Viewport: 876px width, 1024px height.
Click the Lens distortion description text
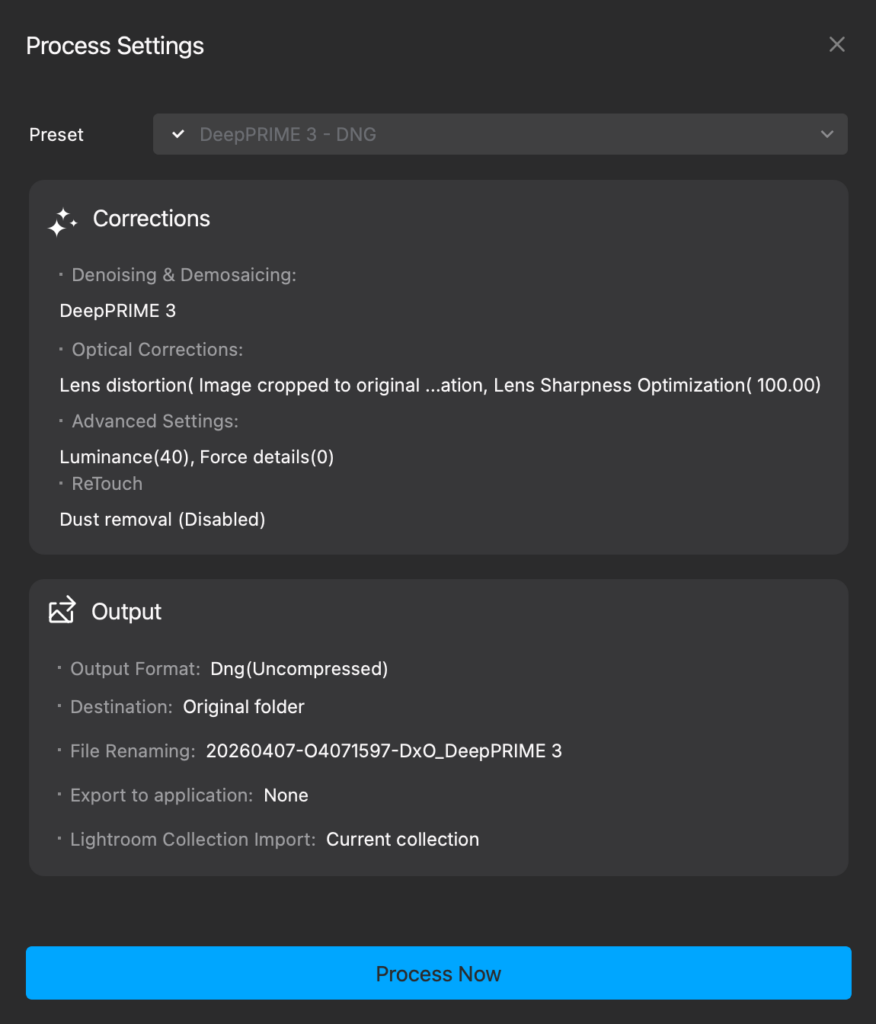click(440, 385)
